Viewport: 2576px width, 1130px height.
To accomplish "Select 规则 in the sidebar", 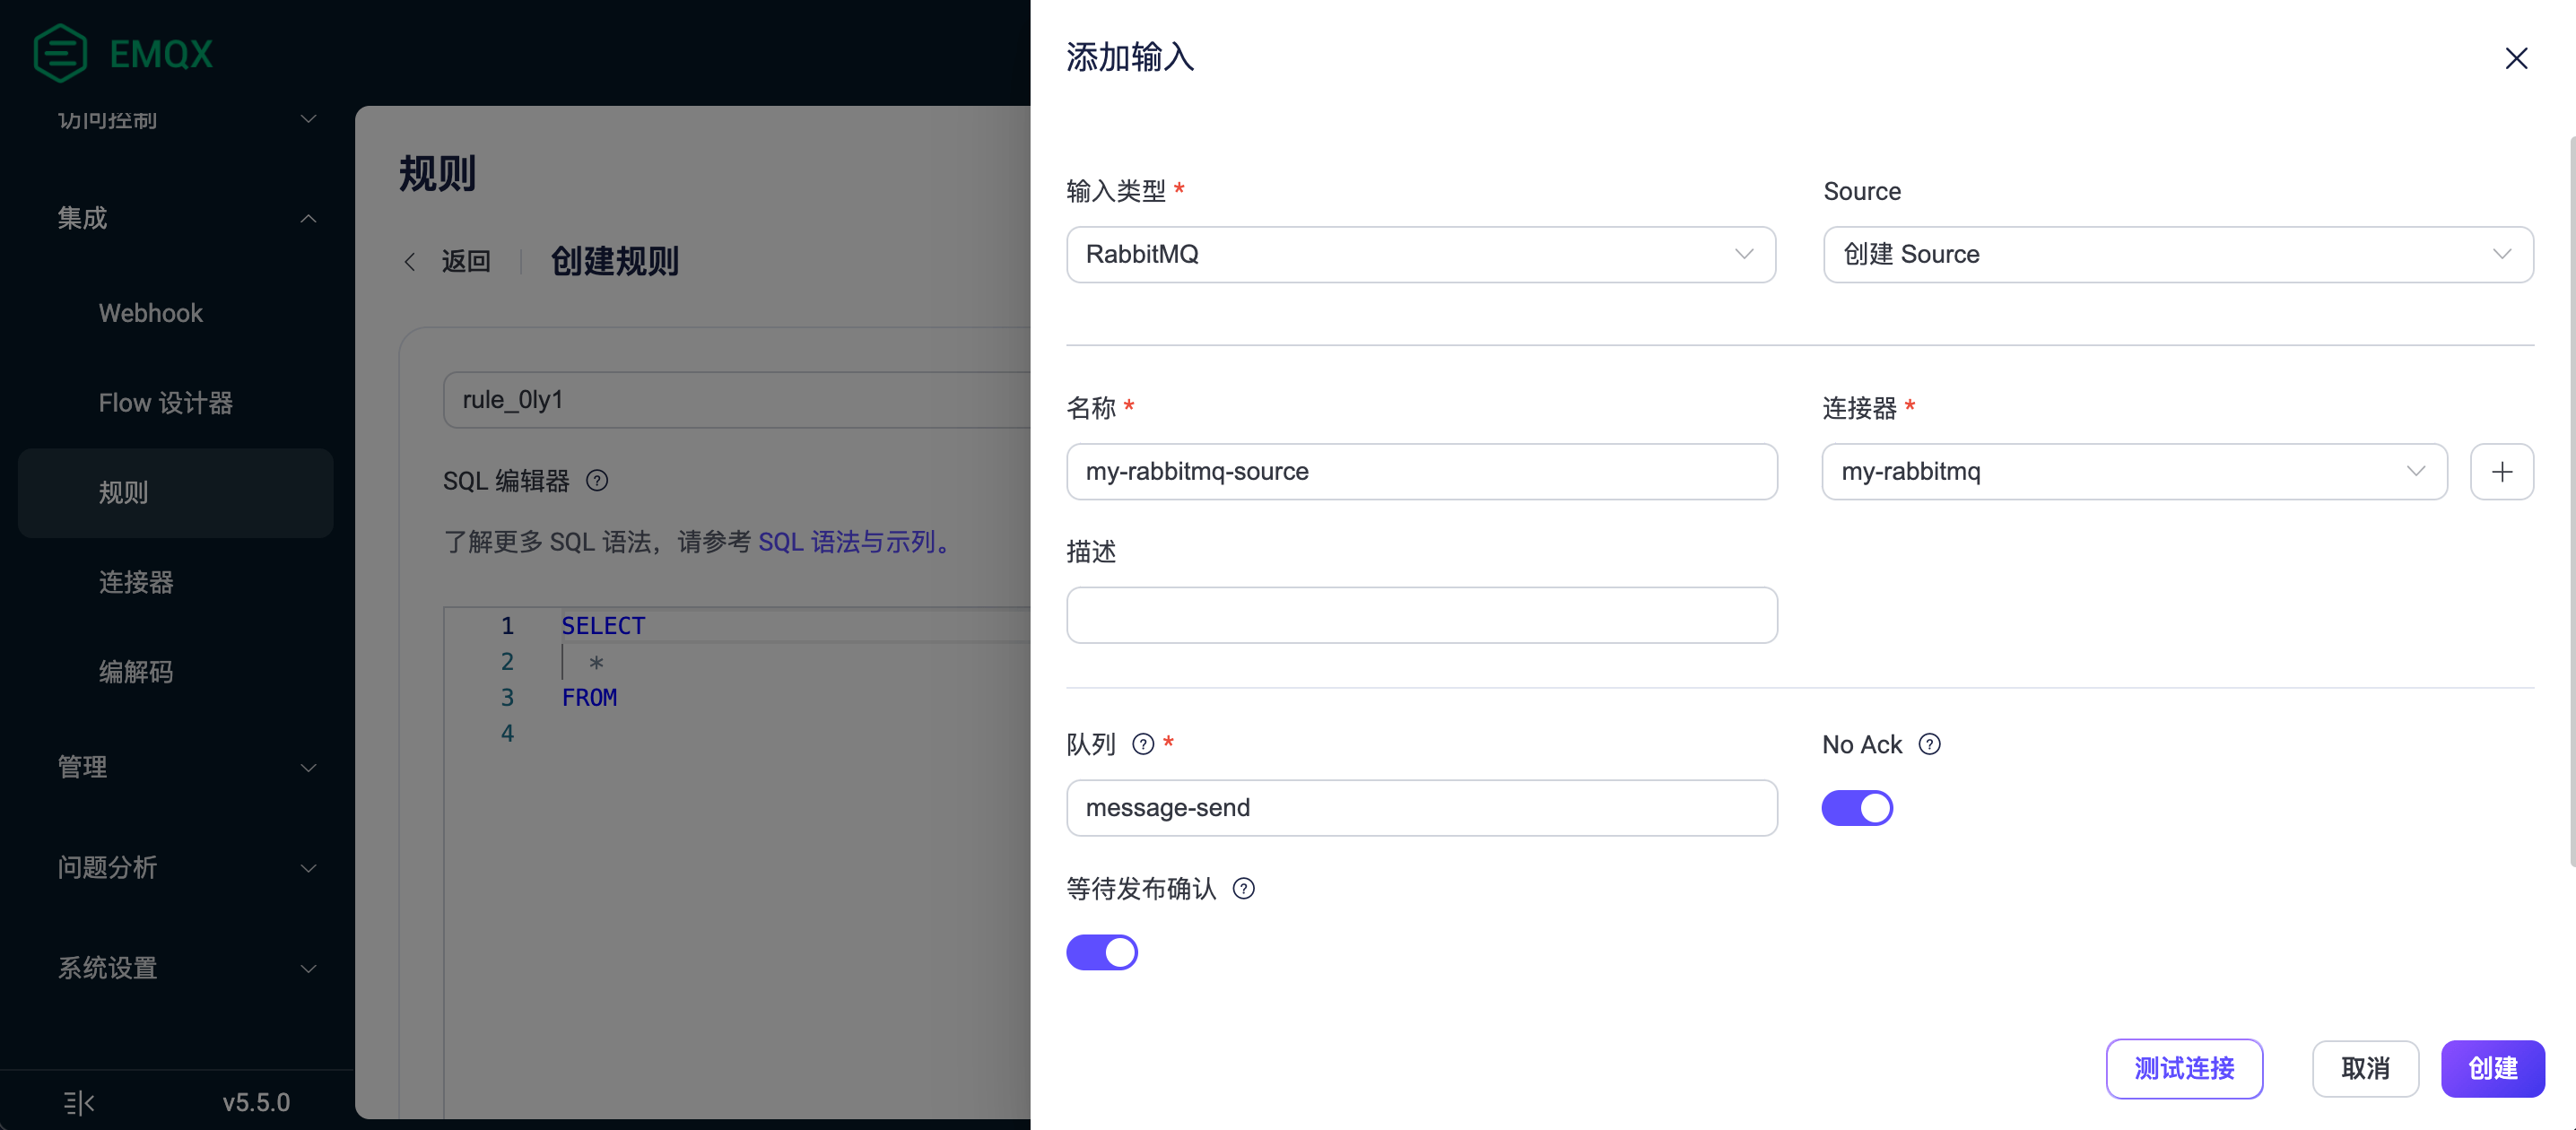I will (x=124, y=492).
